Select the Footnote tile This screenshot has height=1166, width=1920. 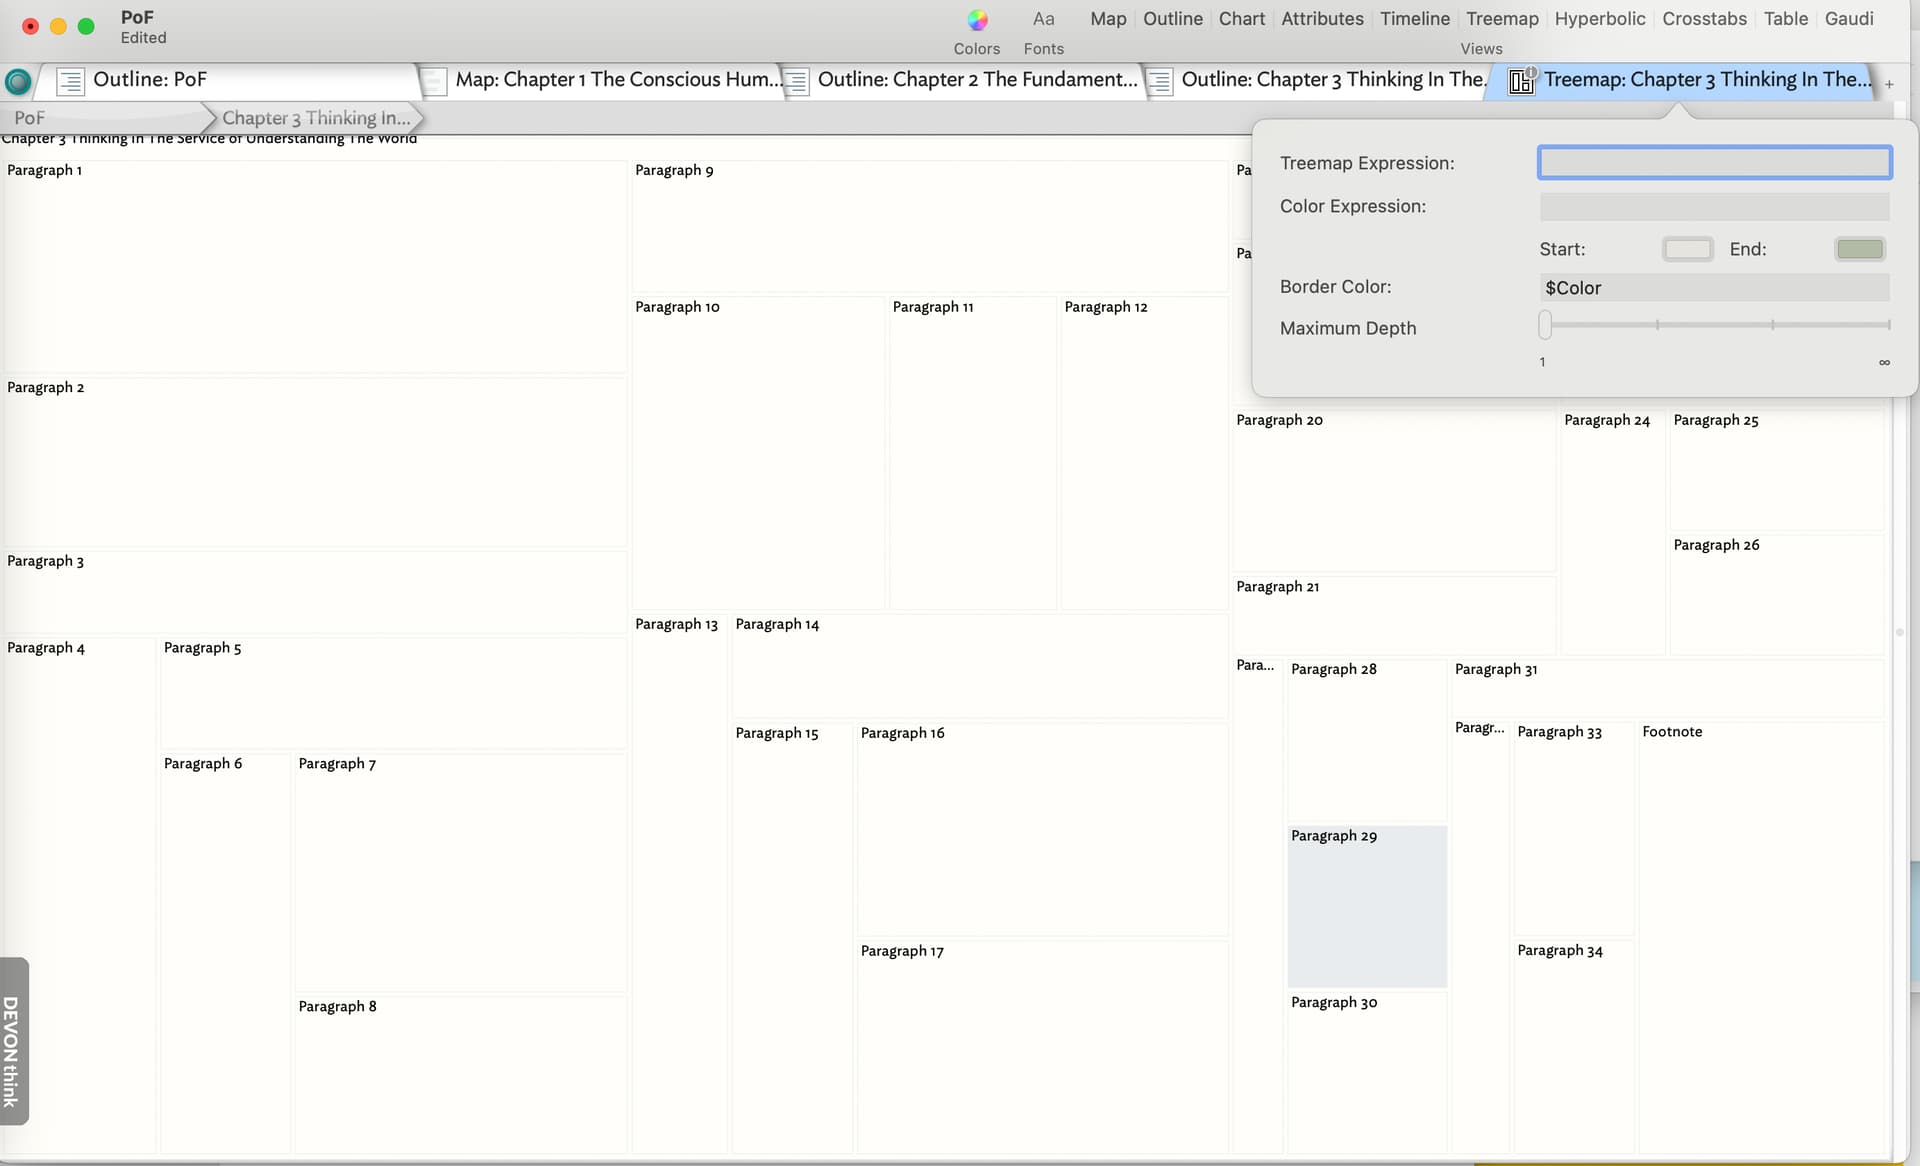1762,937
